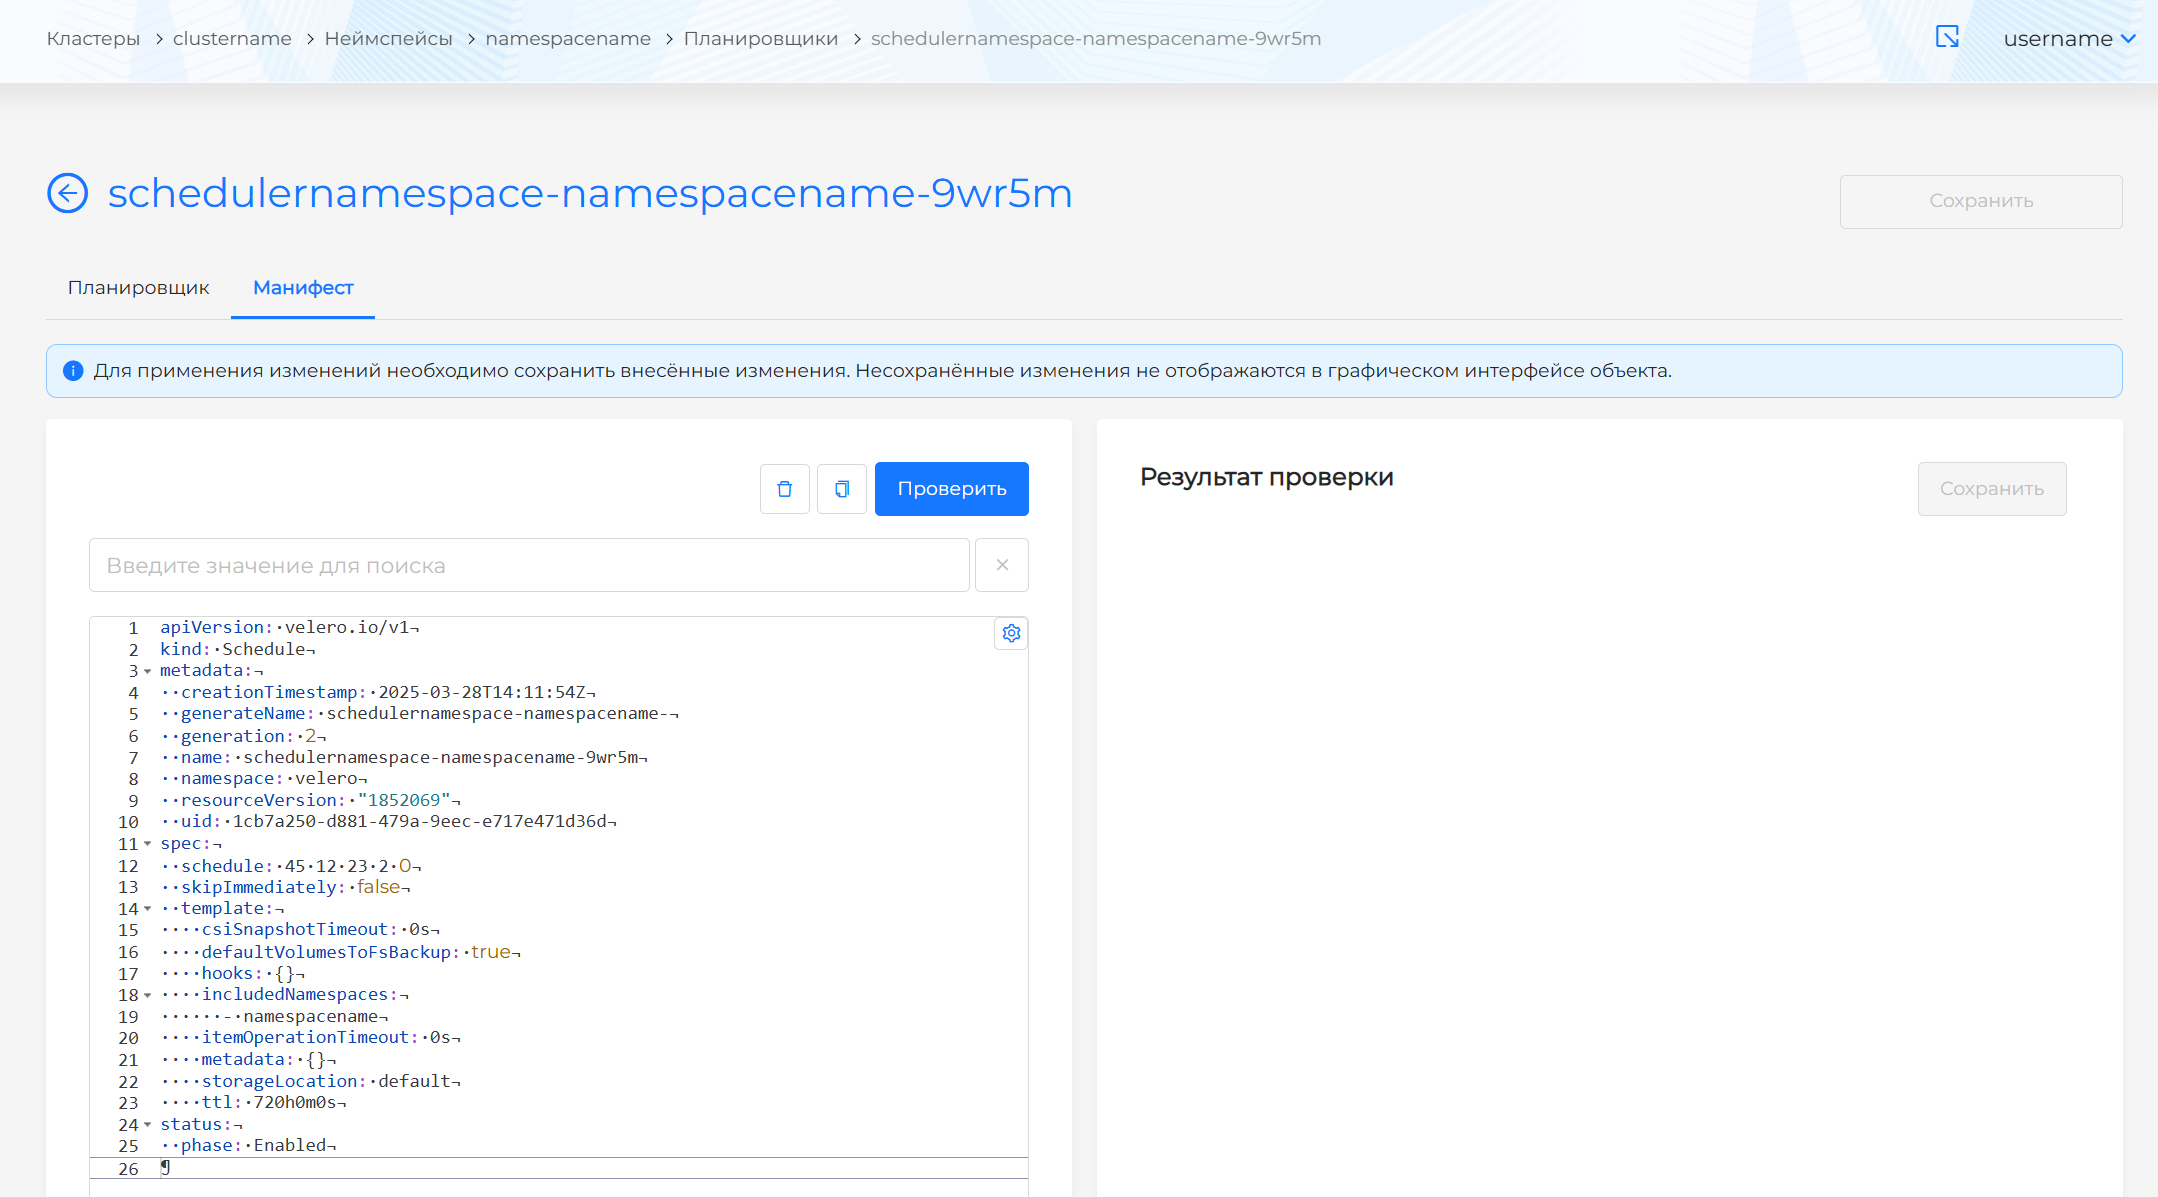The image size is (2158, 1197).
Task: Click the info icon in the blue banner
Action: coord(72,371)
